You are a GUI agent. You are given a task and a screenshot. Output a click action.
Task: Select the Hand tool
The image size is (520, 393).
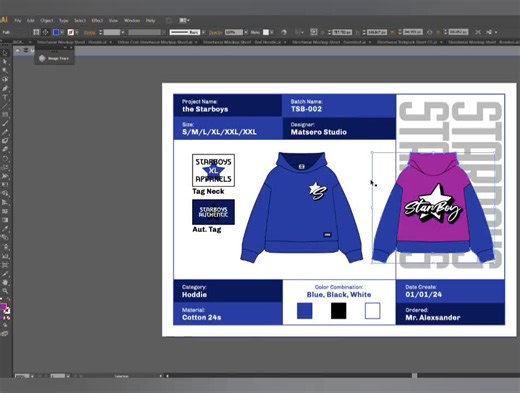coord(5,283)
